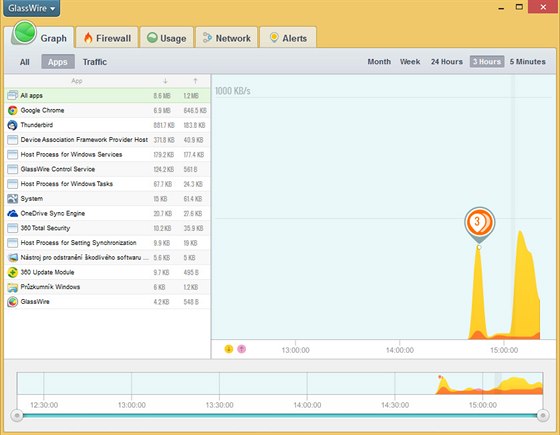Open the Network tab

point(226,38)
